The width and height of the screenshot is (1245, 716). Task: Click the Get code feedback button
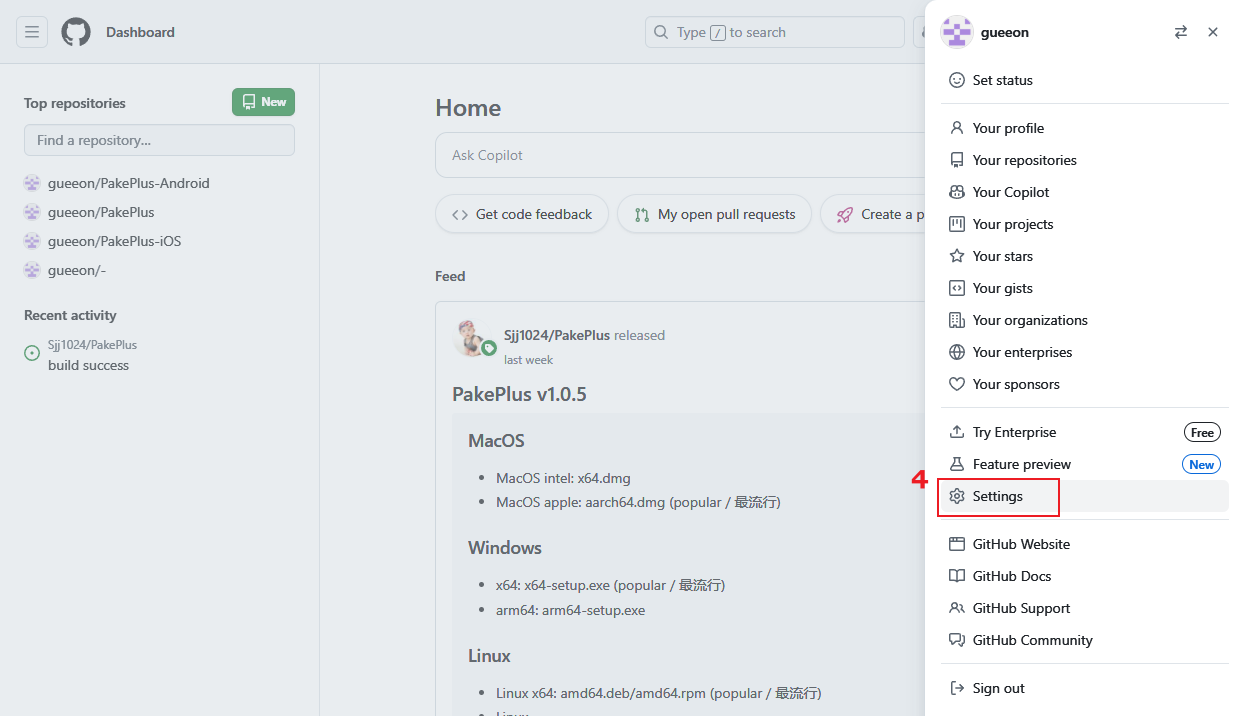click(522, 214)
